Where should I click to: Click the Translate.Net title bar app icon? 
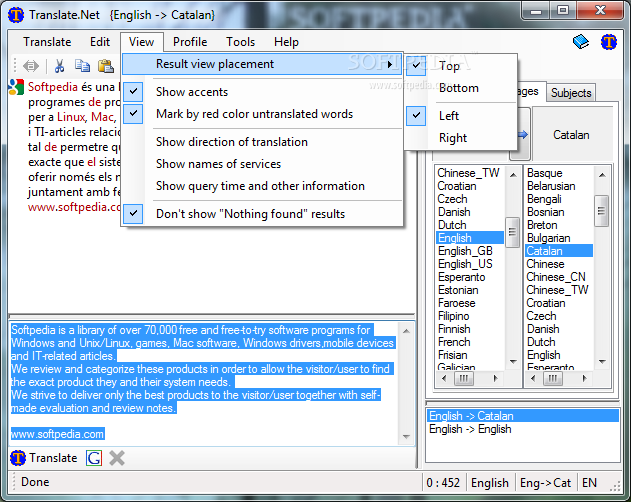(x=16, y=15)
